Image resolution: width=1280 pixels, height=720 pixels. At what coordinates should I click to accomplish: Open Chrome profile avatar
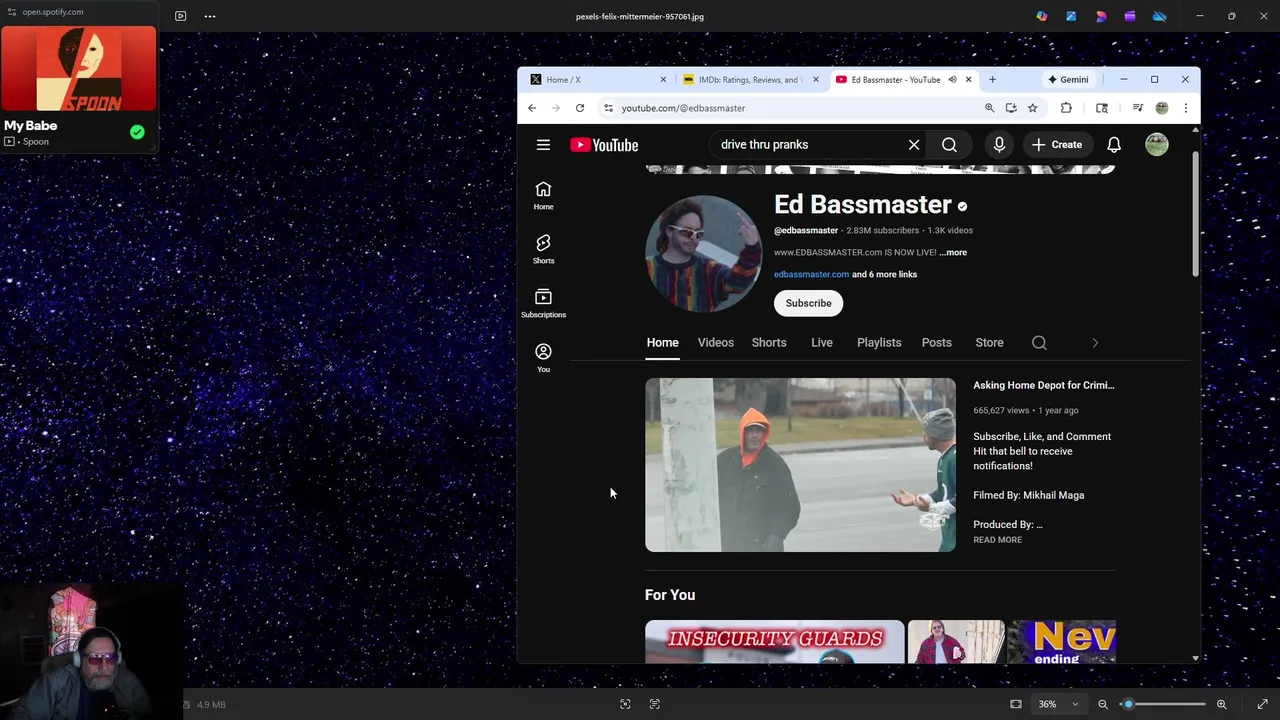pos(1162,108)
